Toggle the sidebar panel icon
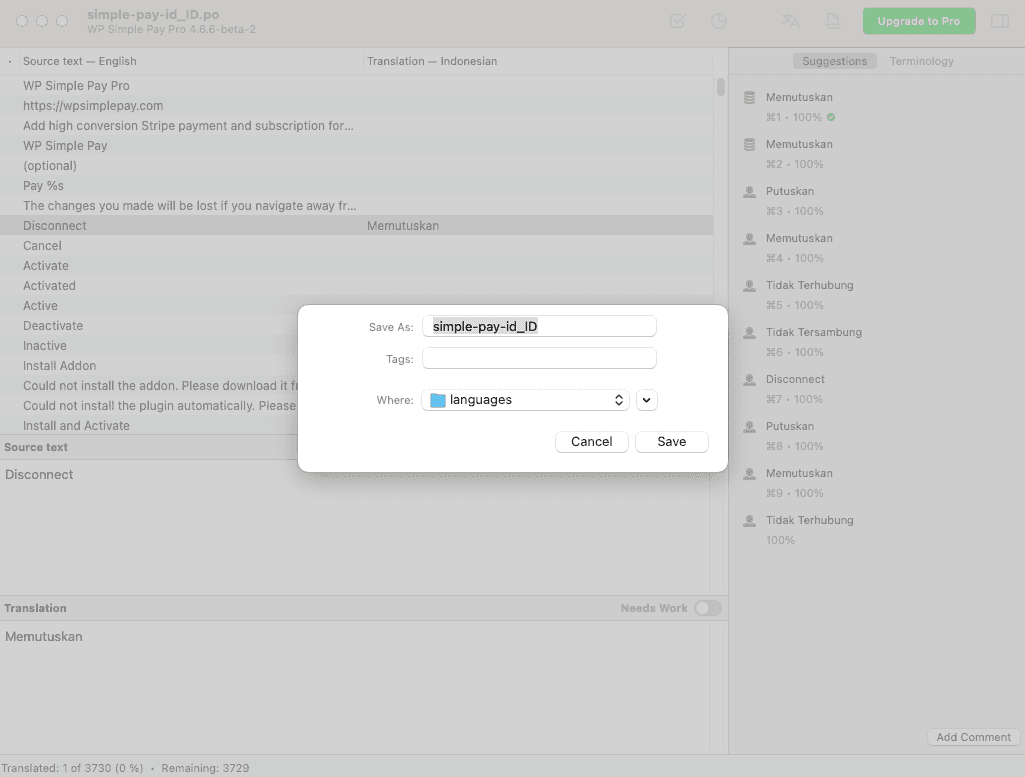Image resolution: width=1025 pixels, height=777 pixels. pos(1000,21)
